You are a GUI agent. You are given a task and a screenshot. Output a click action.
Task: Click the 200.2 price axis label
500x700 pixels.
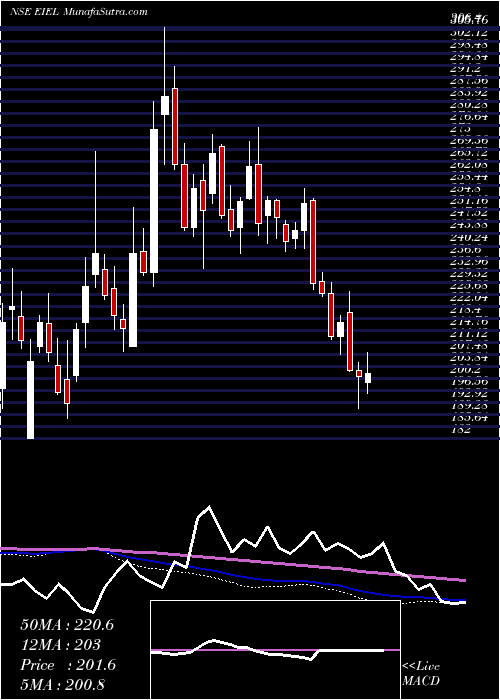point(466,370)
